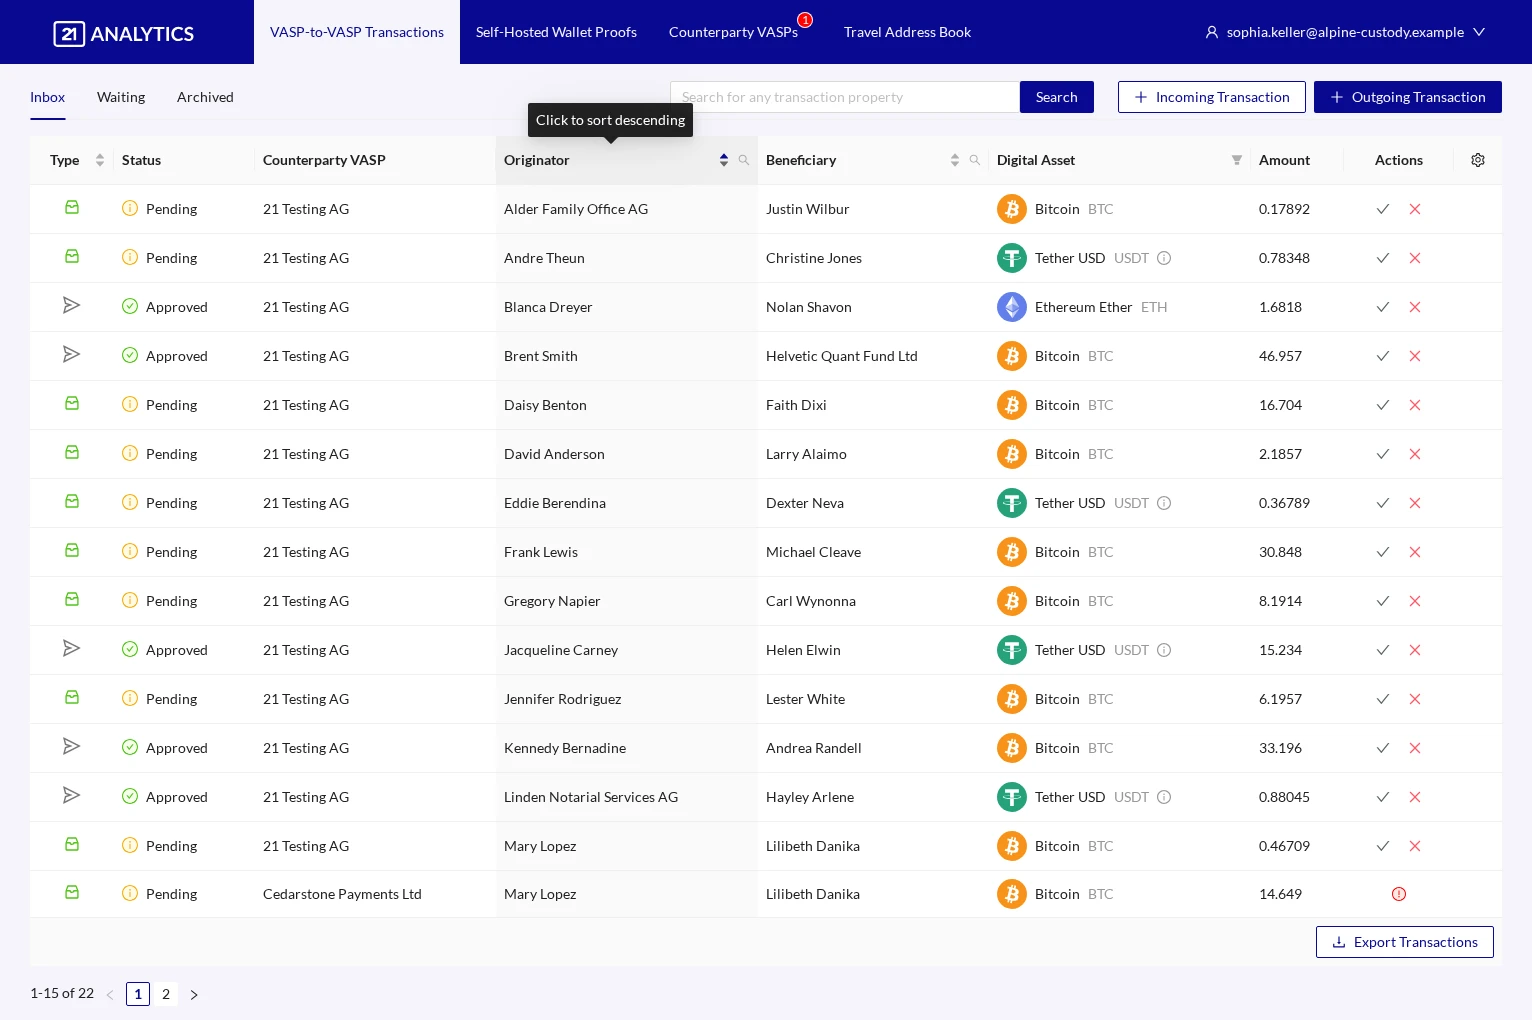Open the sophia.keller account dropdown
This screenshot has height=1020, width=1532.
click(1345, 32)
